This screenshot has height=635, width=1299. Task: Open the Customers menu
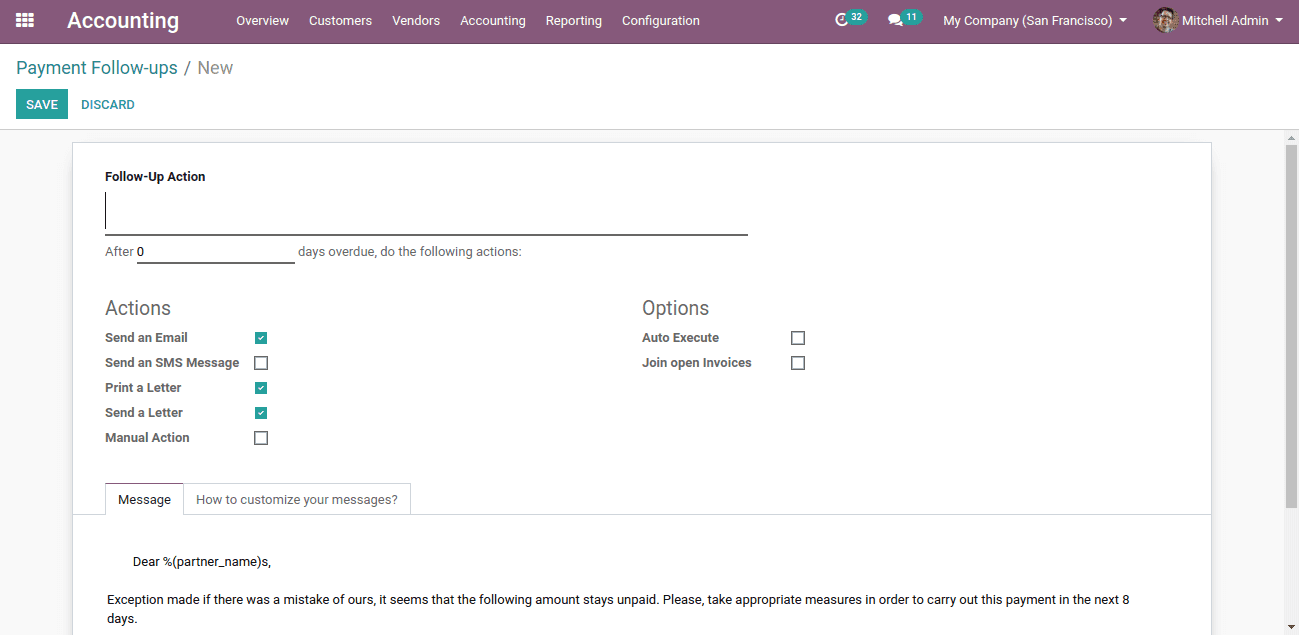[x=340, y=20]
